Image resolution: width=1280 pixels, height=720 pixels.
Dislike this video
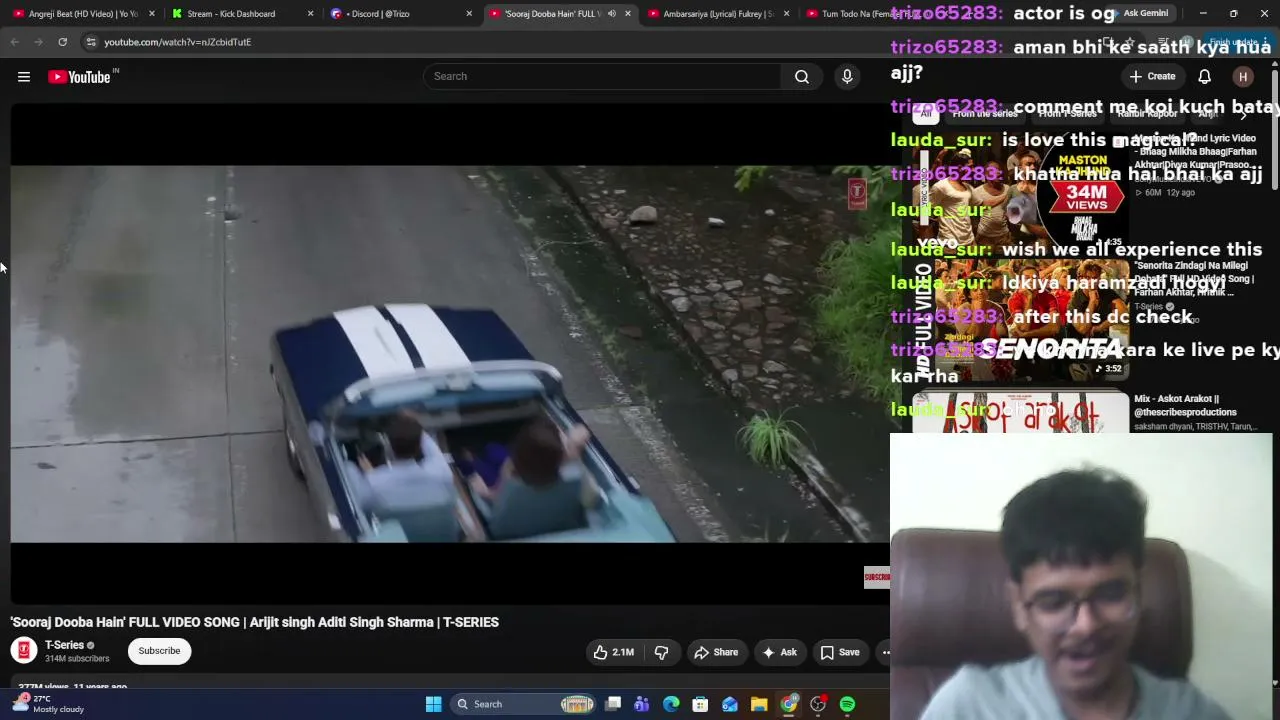pos(661,653)
